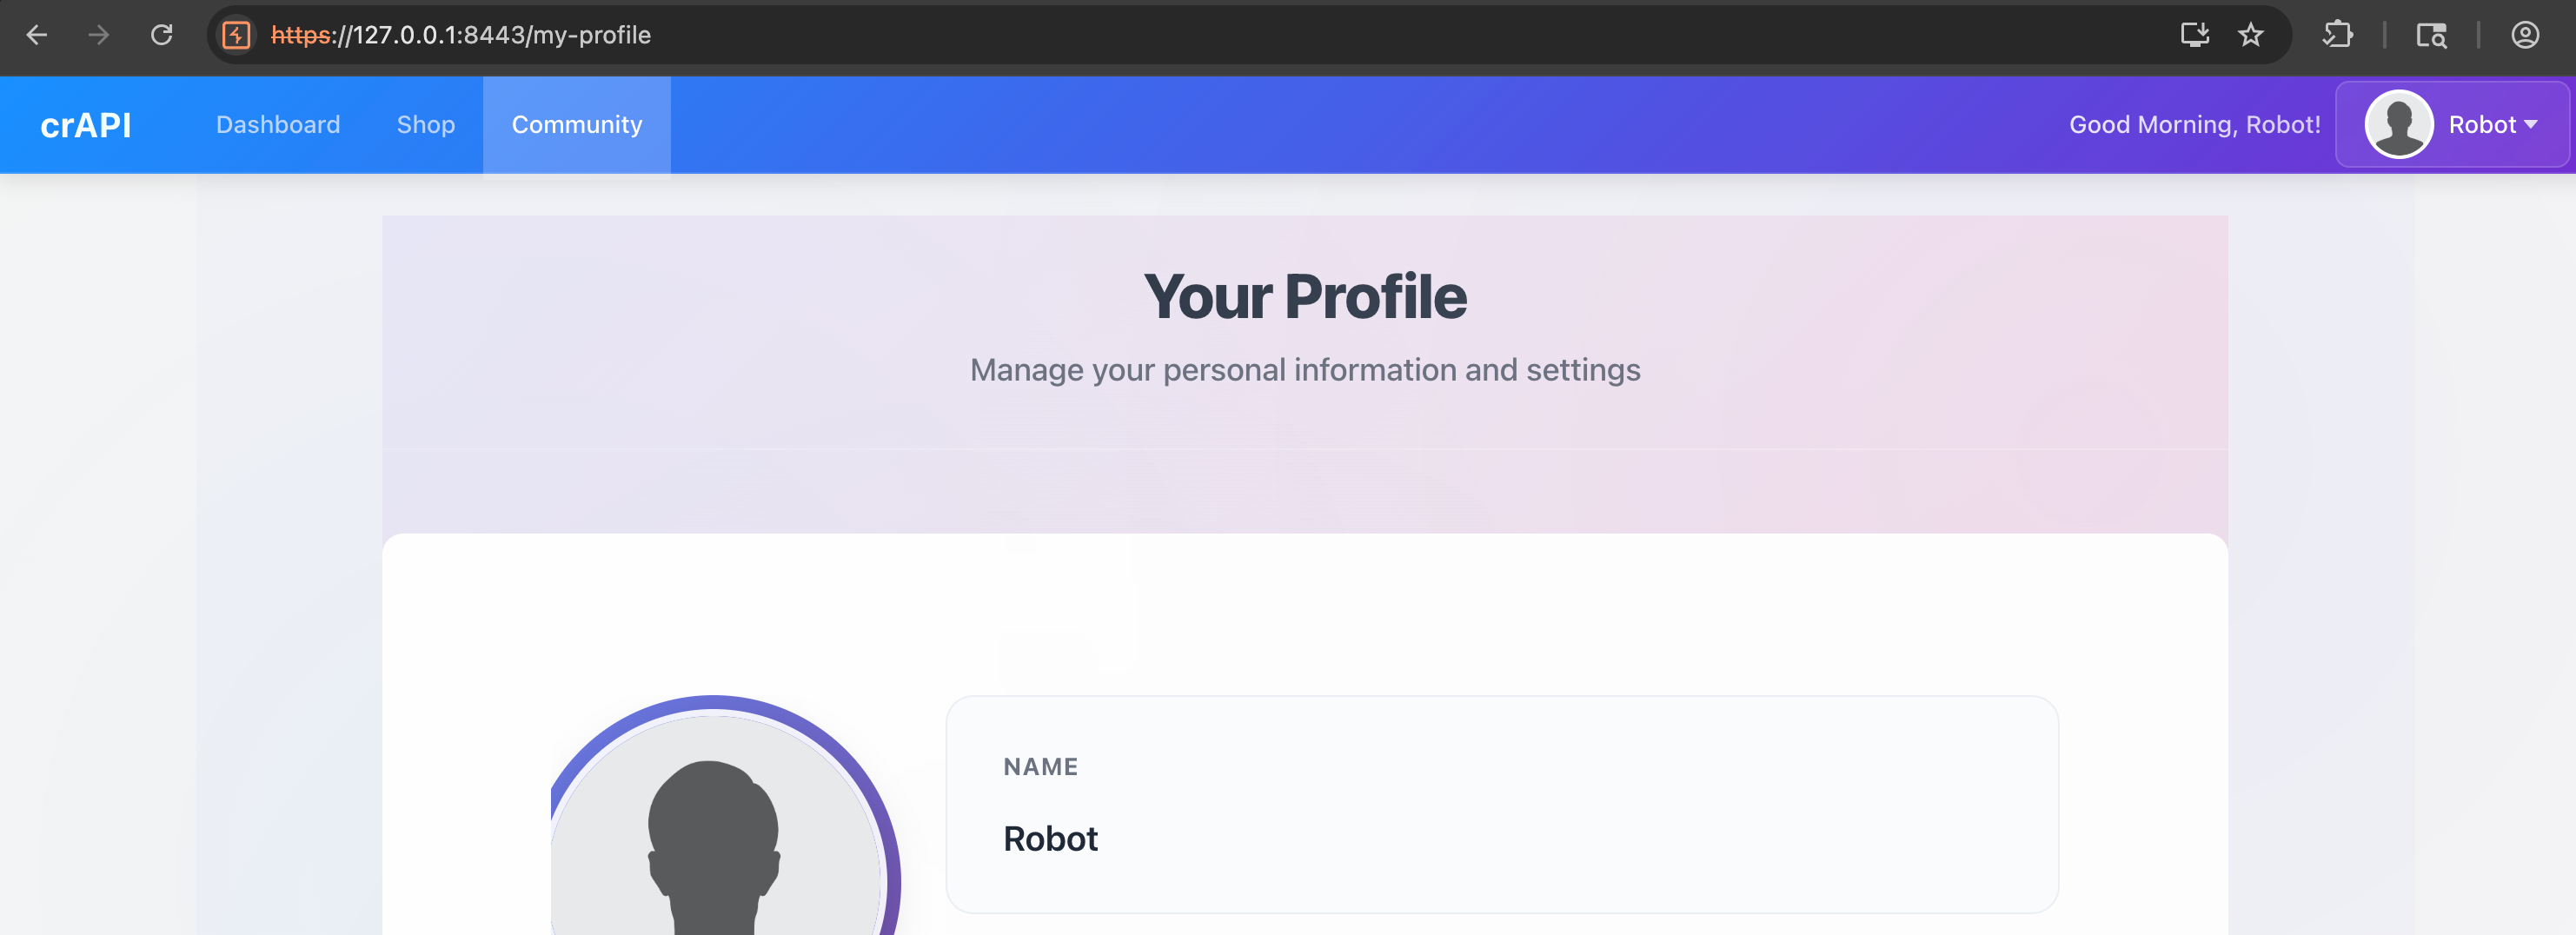Click the Good Morning, Robot! greeting
The image size is (2576, 935).
(x=2194, y=125)
